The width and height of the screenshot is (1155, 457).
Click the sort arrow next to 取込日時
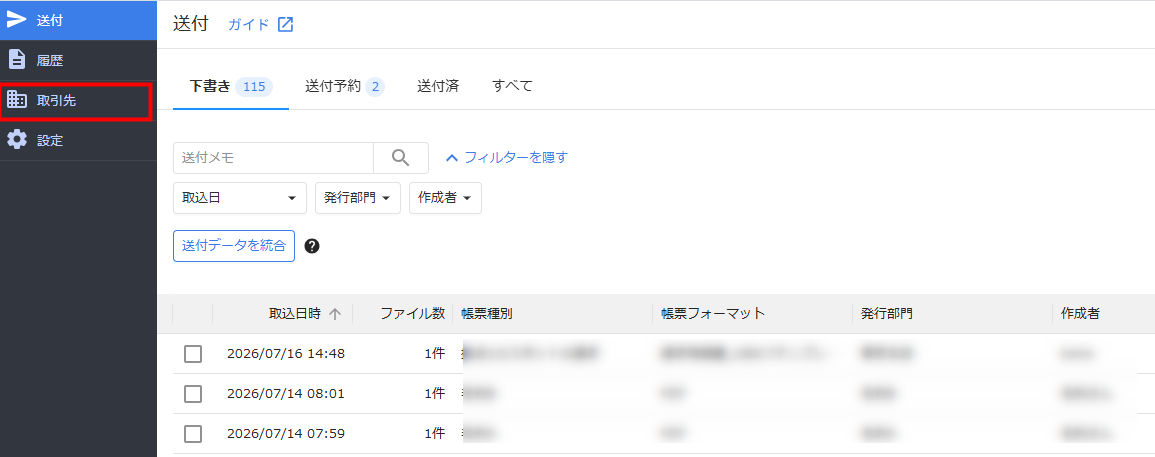click(335, 313)
